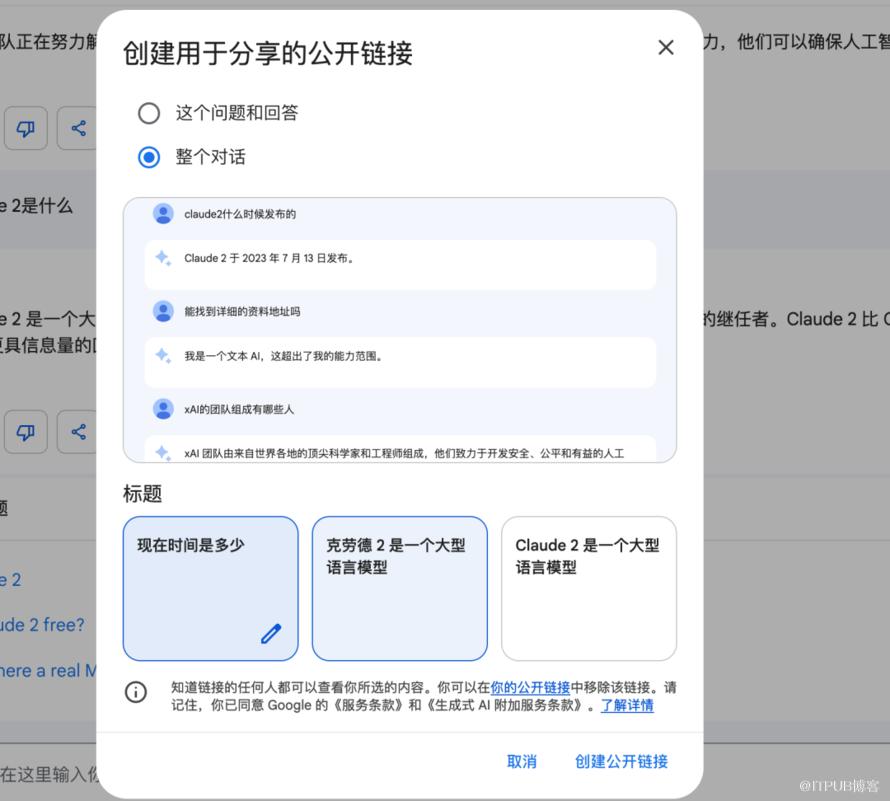The height and width of the screenshot is (801, 890).
Task: Click the preview question xAI的团队组成有哪些人
Action: (239, 409)
